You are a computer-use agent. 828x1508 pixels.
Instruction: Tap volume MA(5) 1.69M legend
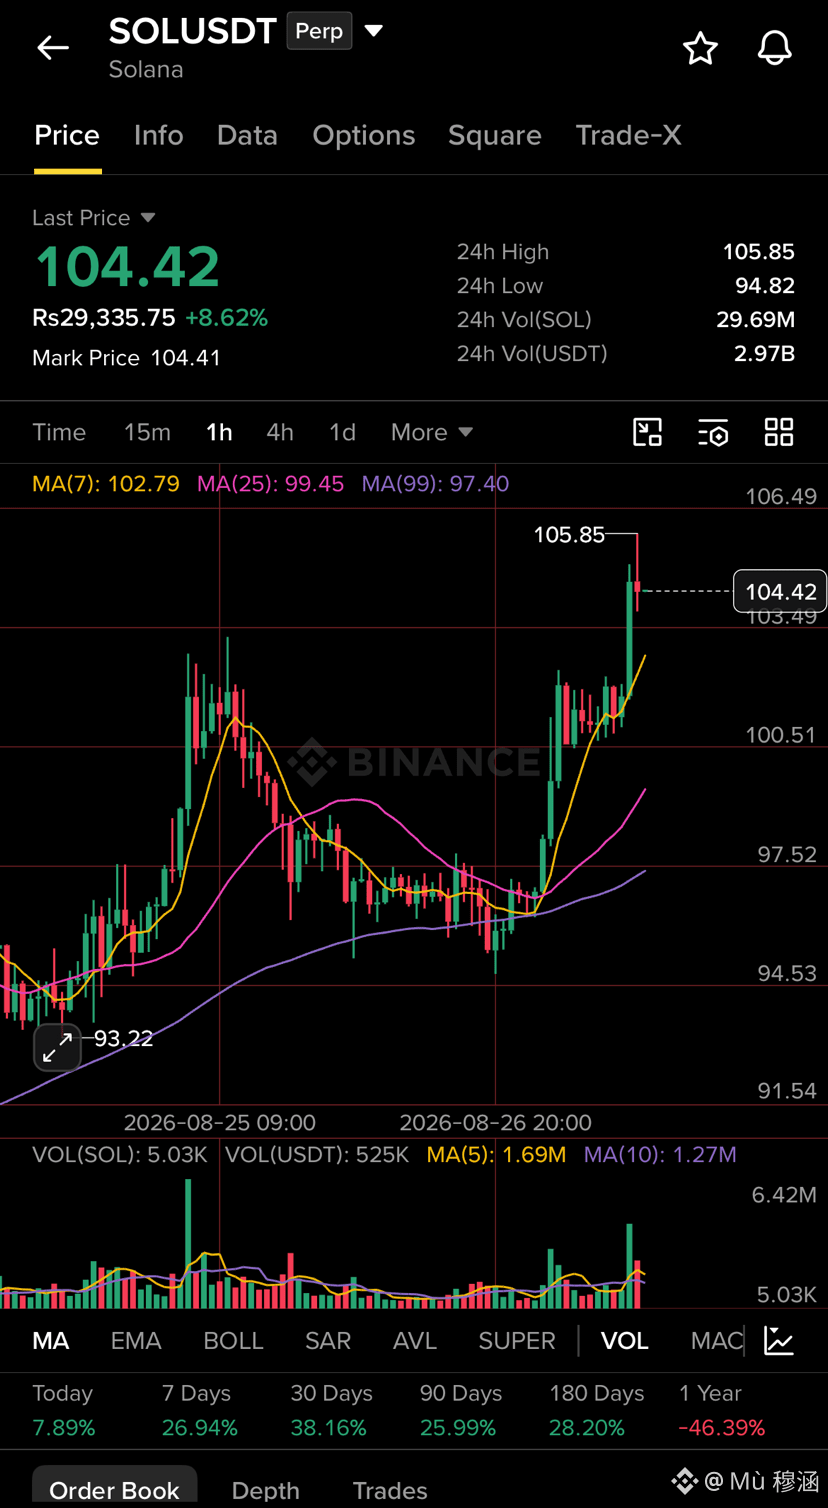coord(496,1155)
